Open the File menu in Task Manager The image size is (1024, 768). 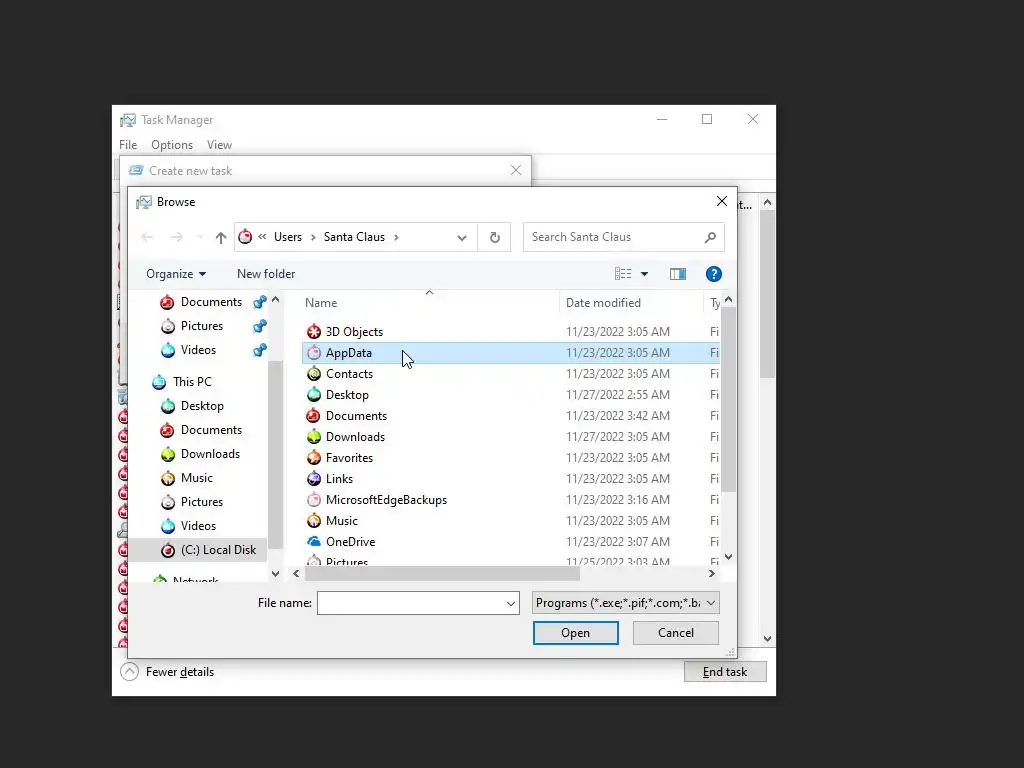(x=128, y=145)
